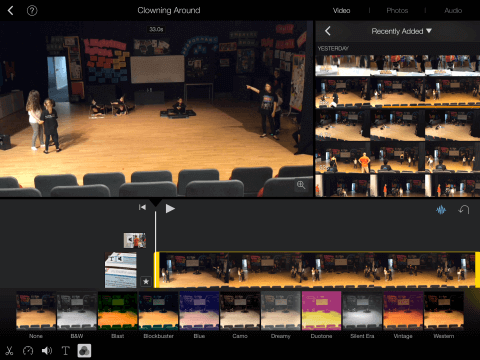Select the scissors split tool
This screenshot has height=360, width=480.
(9, 351)
